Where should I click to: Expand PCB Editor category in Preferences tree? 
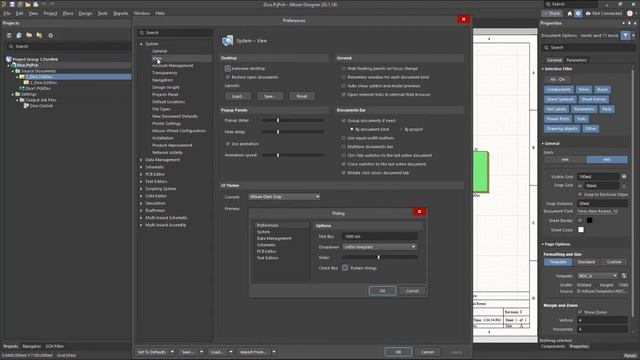pyautogui.click(x=141, y=174)
